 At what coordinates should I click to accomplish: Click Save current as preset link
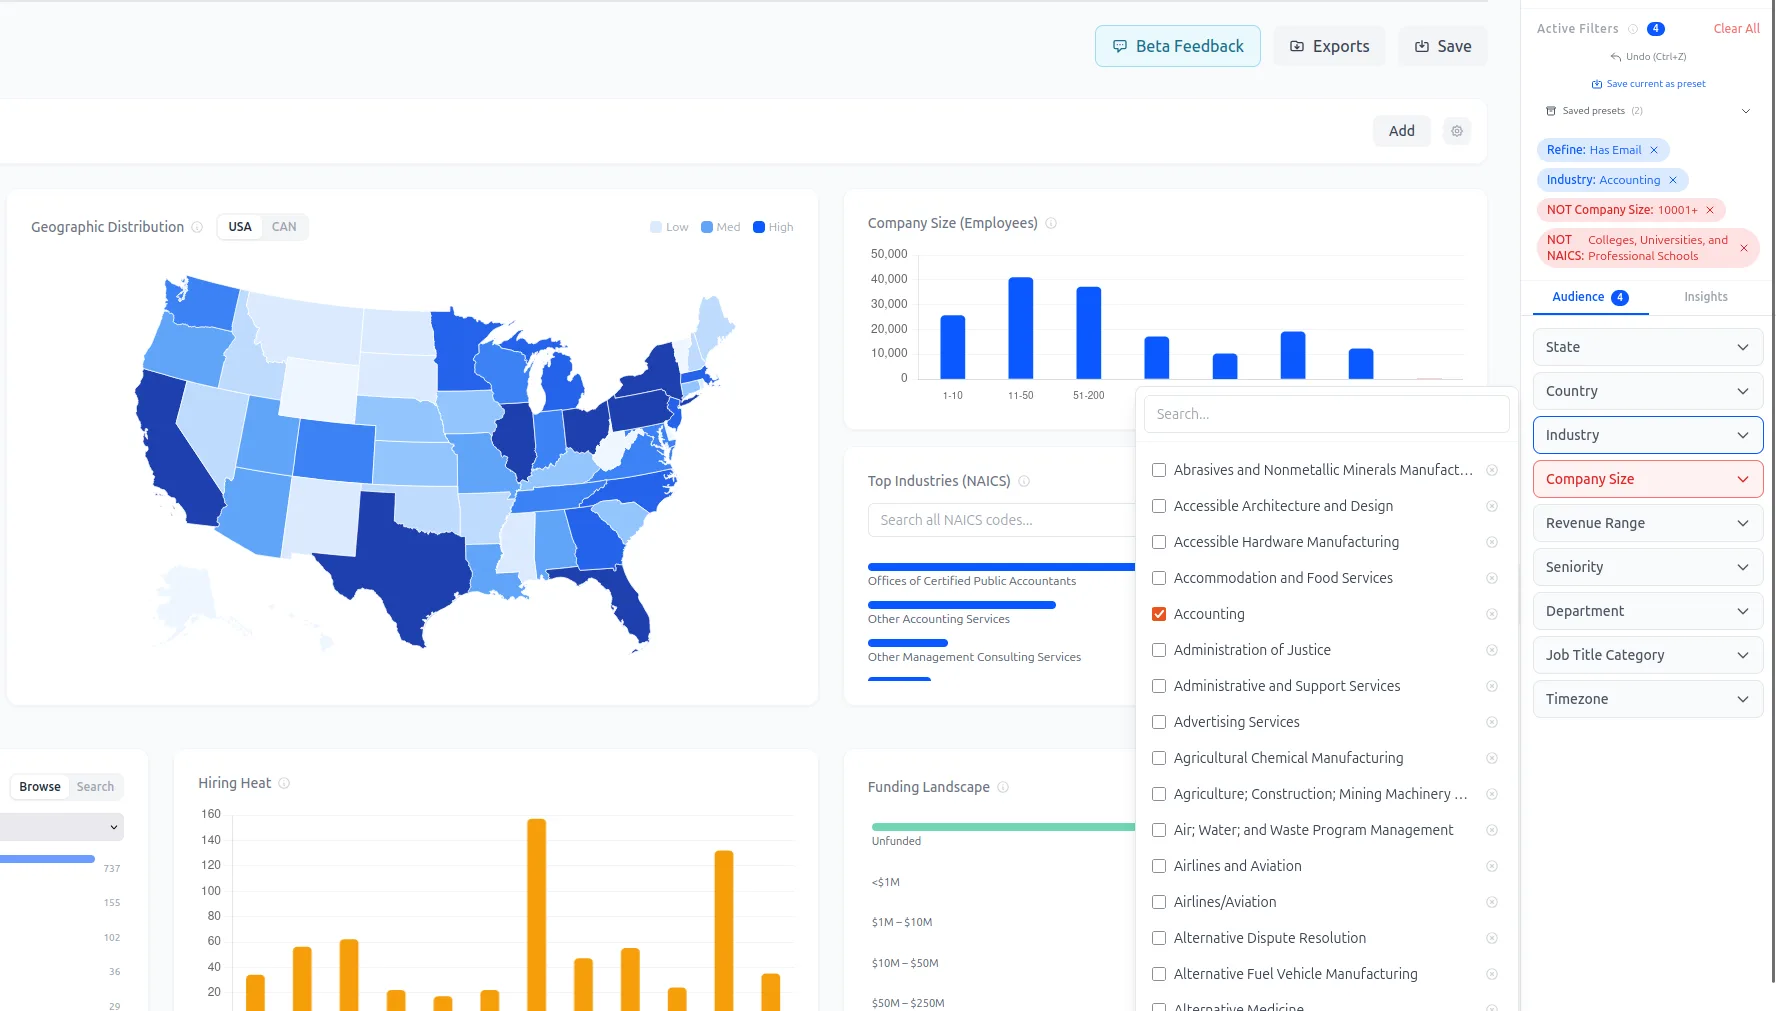pos(1648,84)
